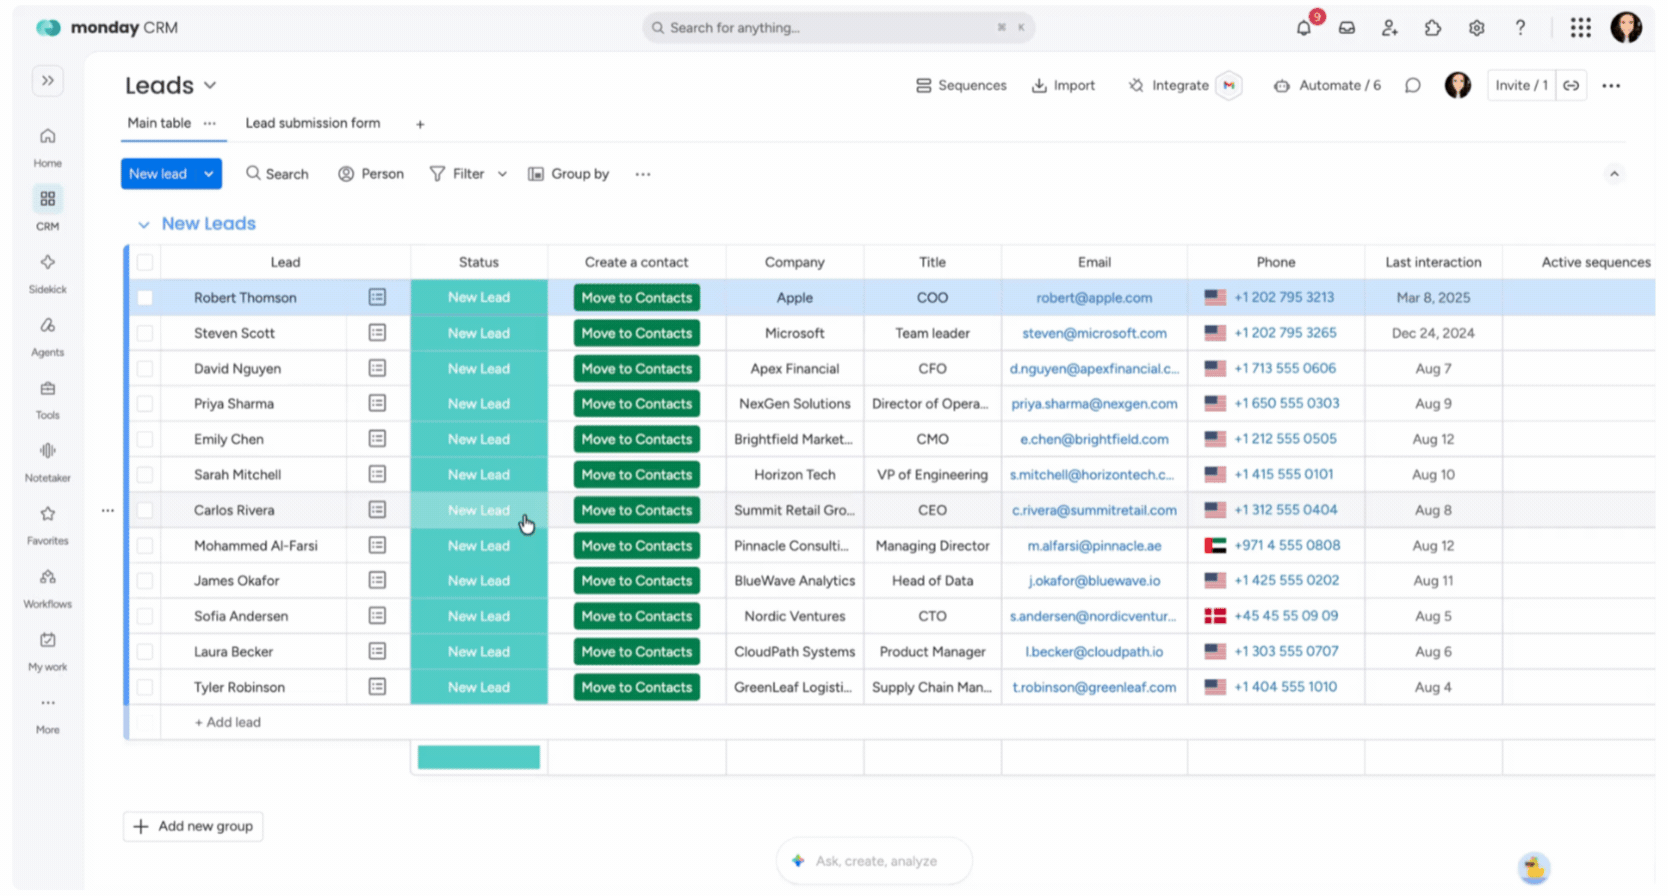The height and width of the screenshot is (896, 1668).
Task: Open the New lead button dropdown arrow
Action: point(208,174)
